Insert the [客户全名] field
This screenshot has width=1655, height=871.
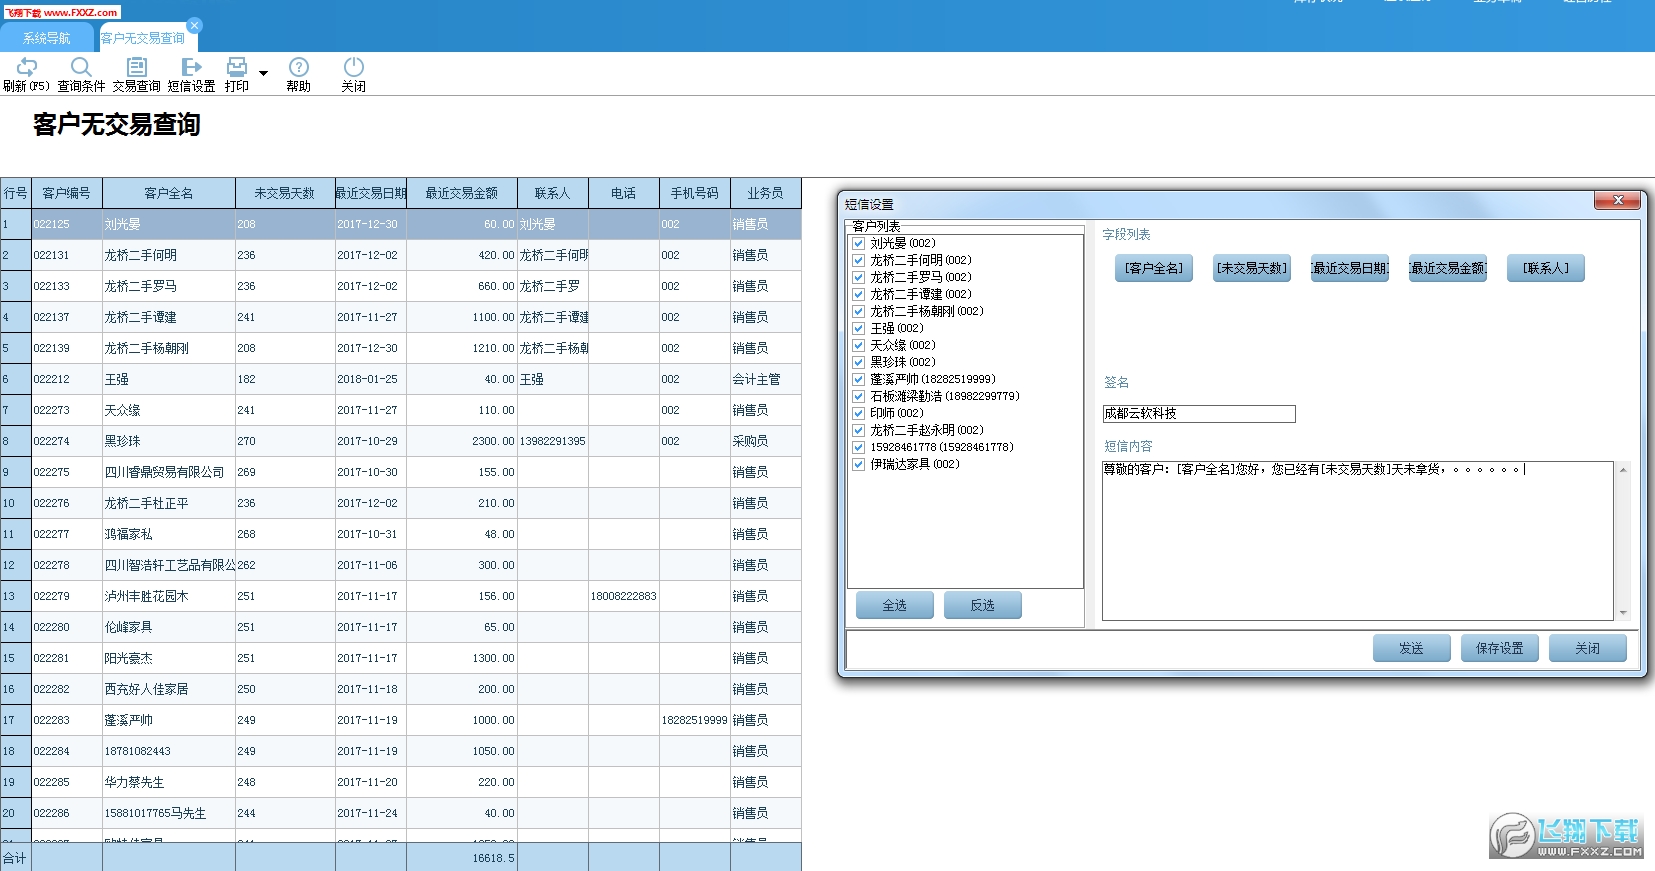pos(1153,268)
